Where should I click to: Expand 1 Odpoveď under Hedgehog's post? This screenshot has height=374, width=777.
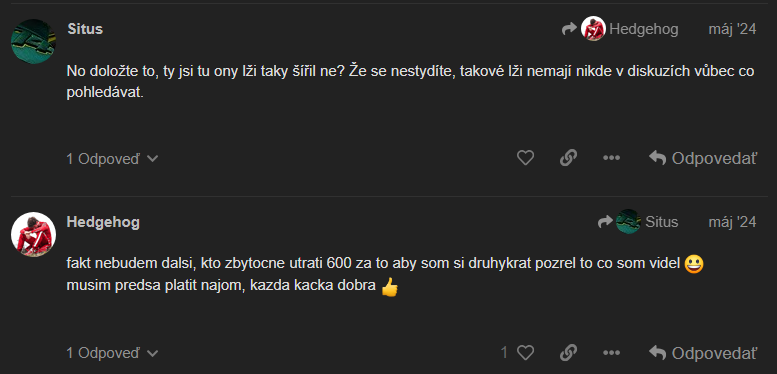[x=112, y=353]
